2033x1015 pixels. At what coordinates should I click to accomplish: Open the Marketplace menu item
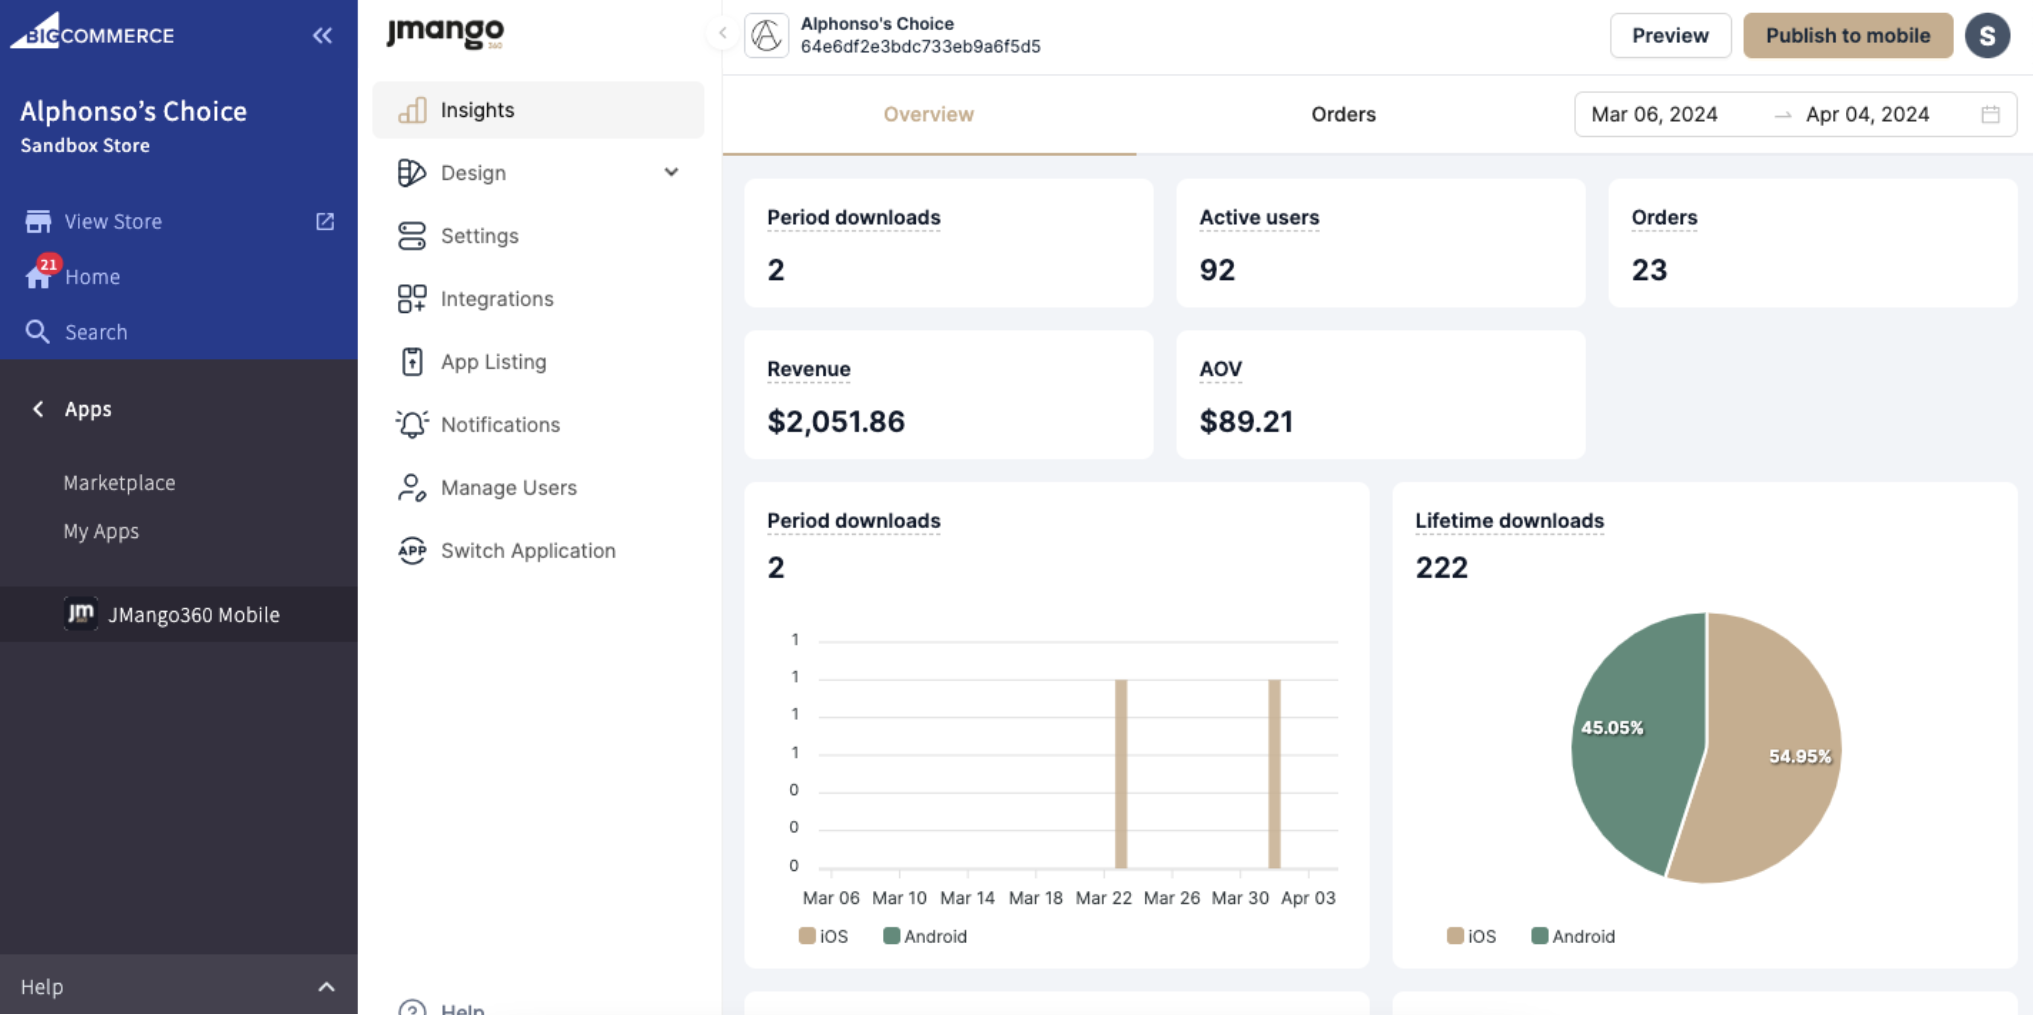click(x=119, y=483)
